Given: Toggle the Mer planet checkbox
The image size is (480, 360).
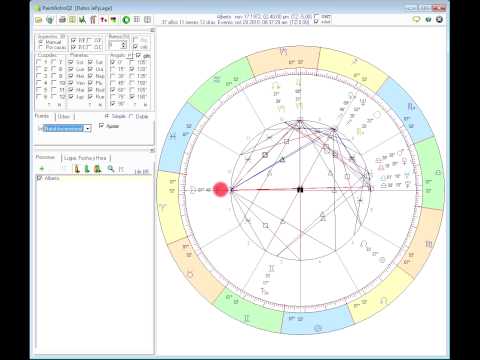Looking at the screenshot, I should [x=71, y=76].
